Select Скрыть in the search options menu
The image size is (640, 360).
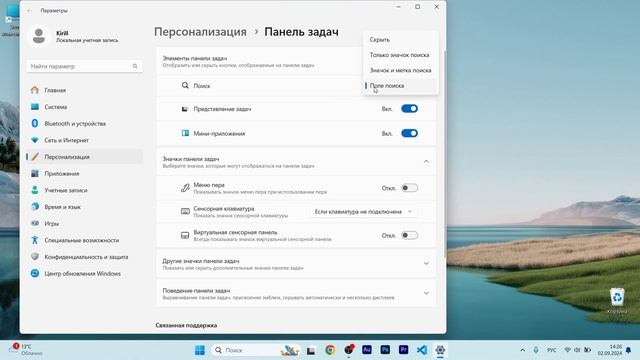click(400, 40)
